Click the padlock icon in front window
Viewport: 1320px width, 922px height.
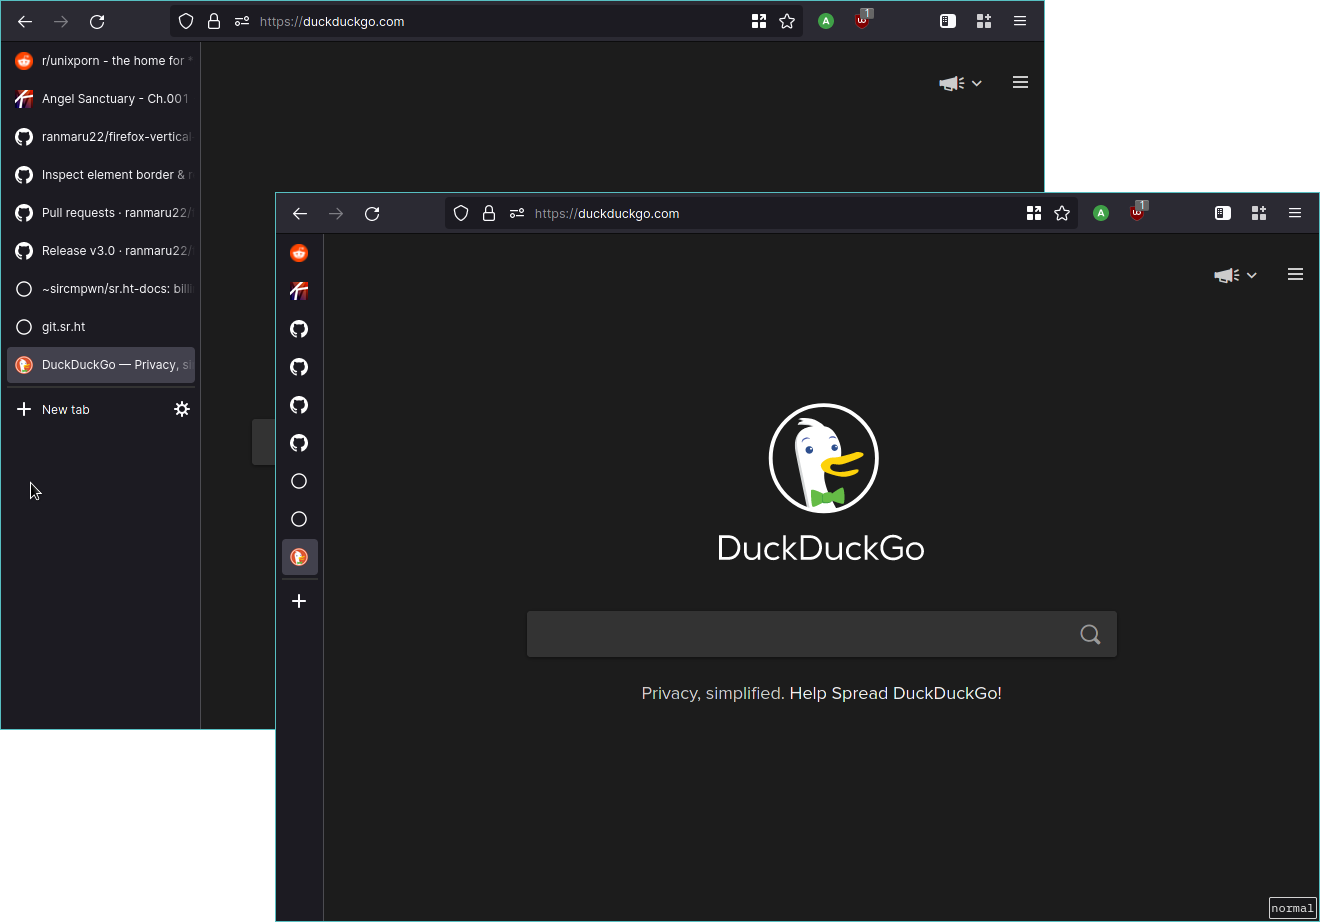pos(489,213)
